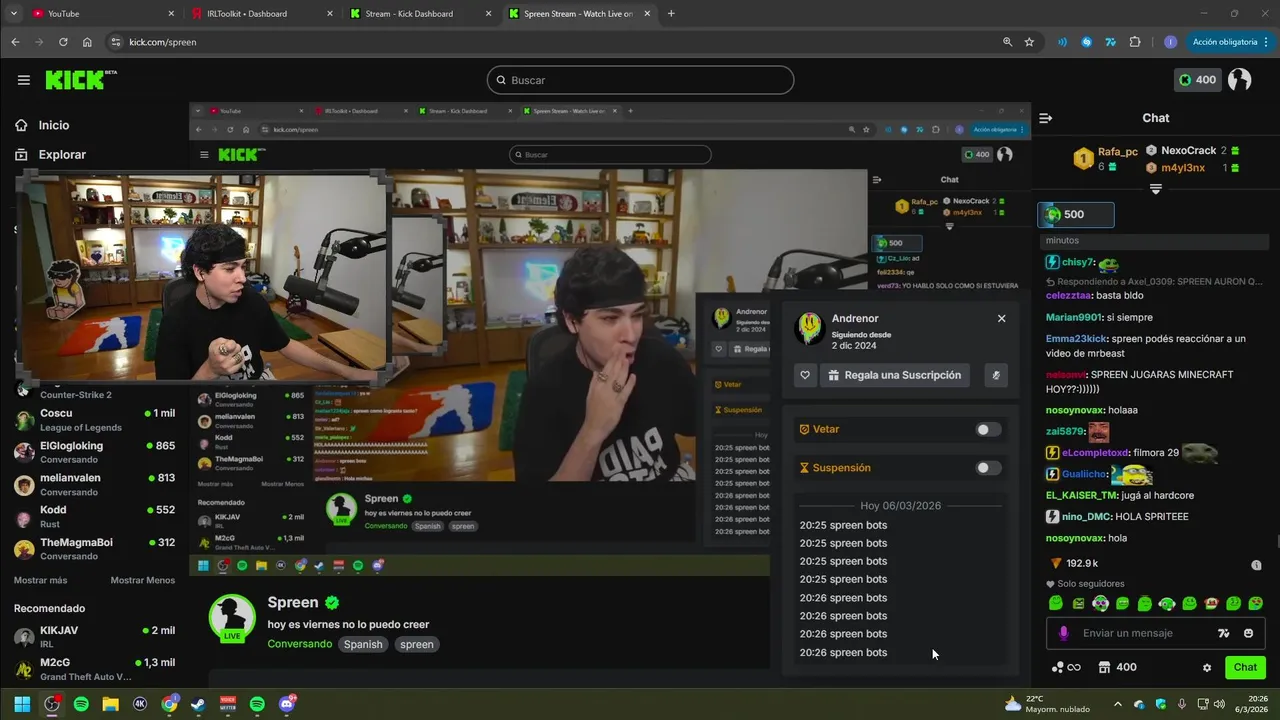Open the shop icon next to 400
Image resolution: width=1280 pixels, height=720 pixels.
pos(1104,667)
